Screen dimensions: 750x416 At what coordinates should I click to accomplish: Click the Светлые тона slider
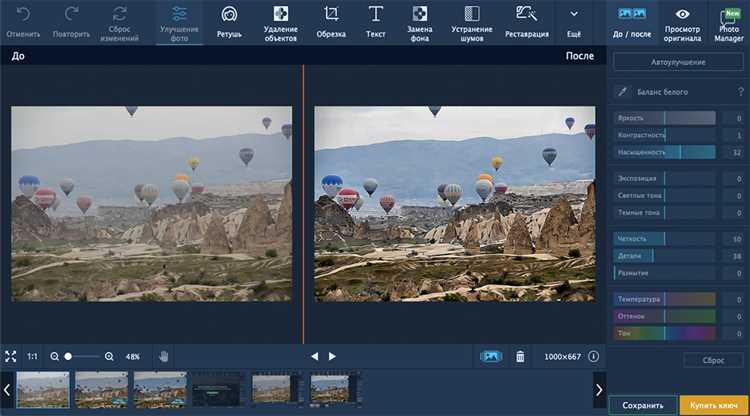[x=664, y=196]
